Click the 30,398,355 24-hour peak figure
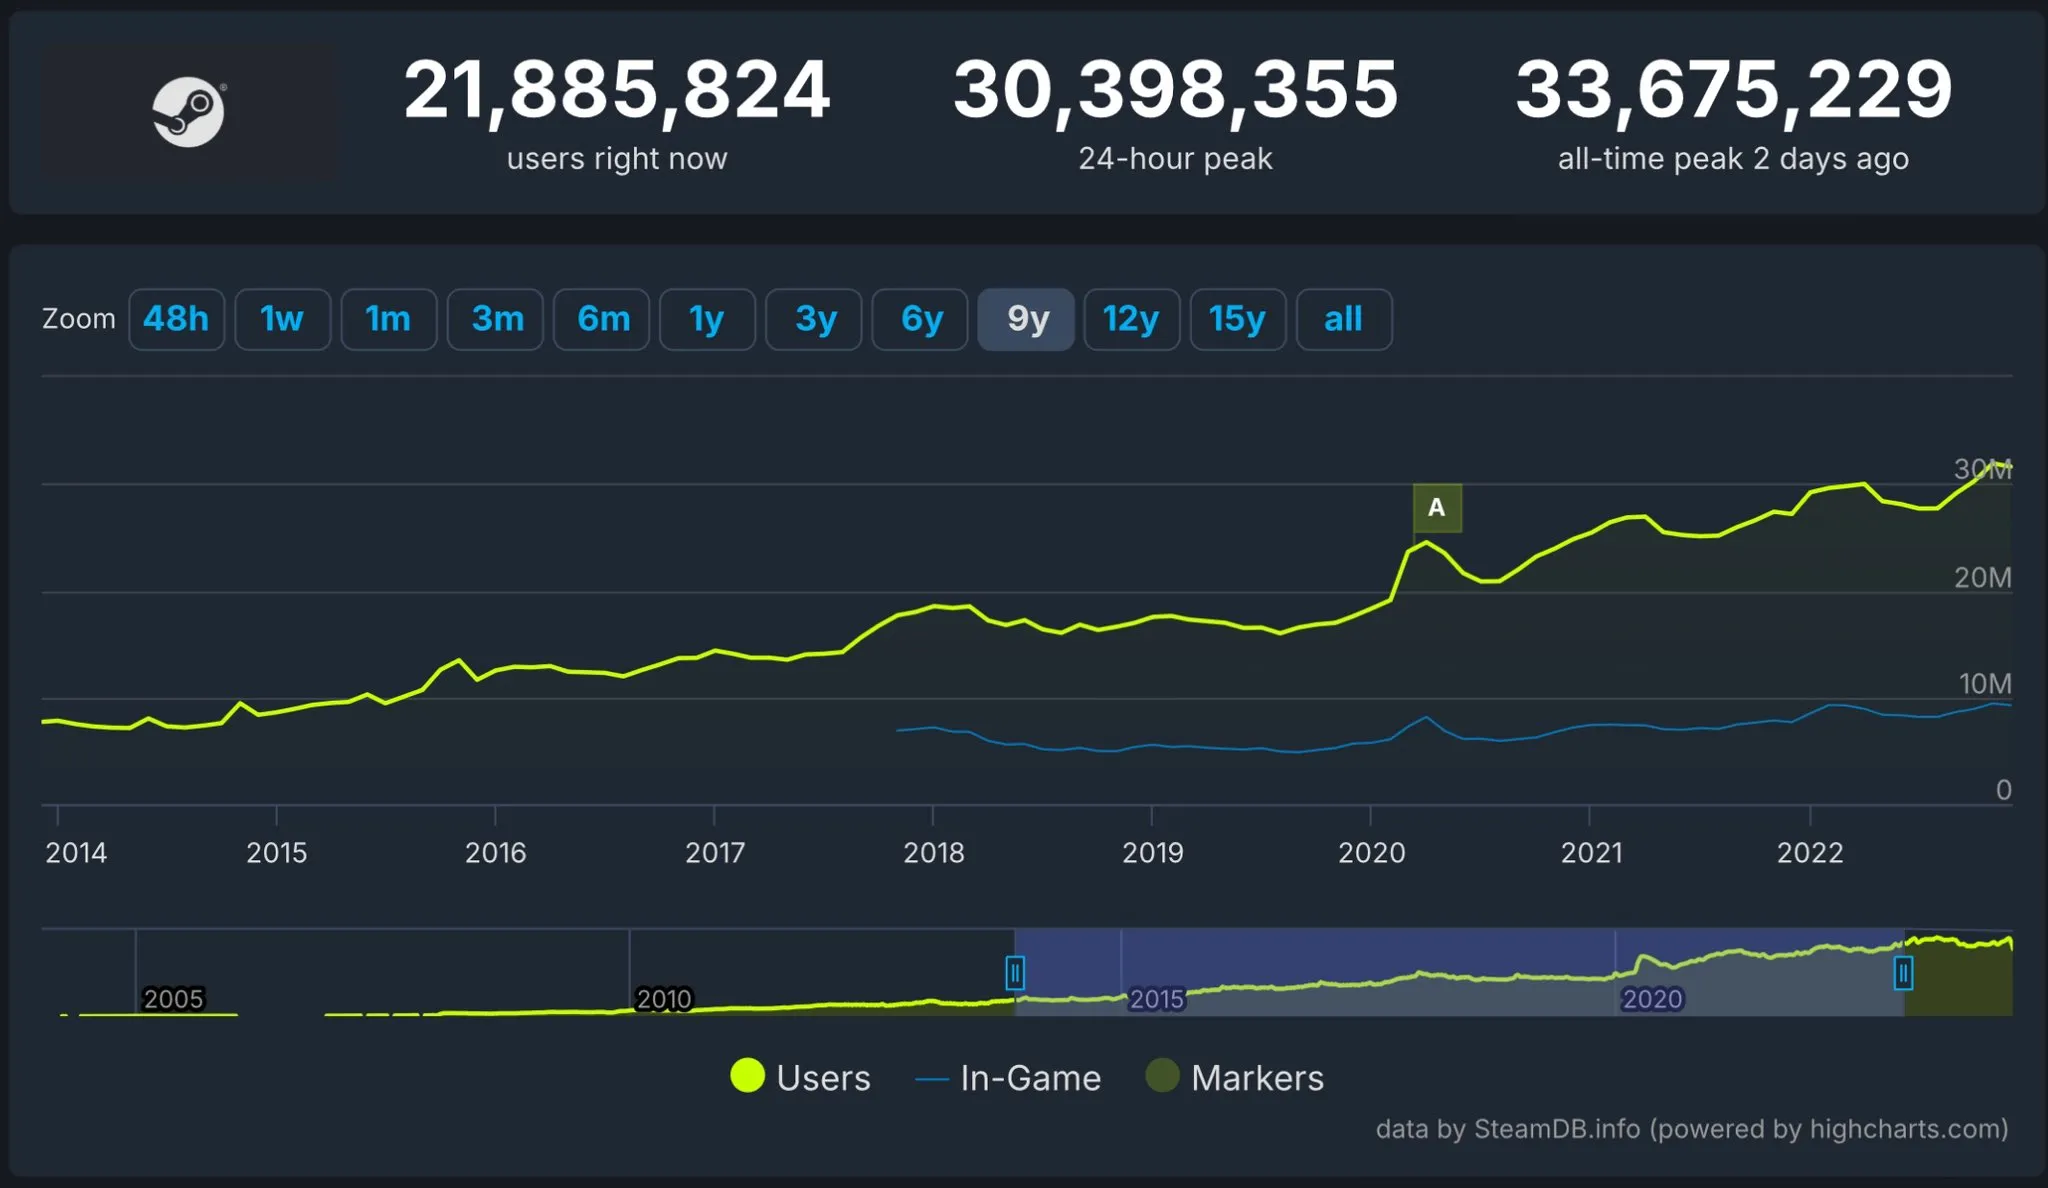This screenshot has height=1188, width=2048. coord(1176,90)
